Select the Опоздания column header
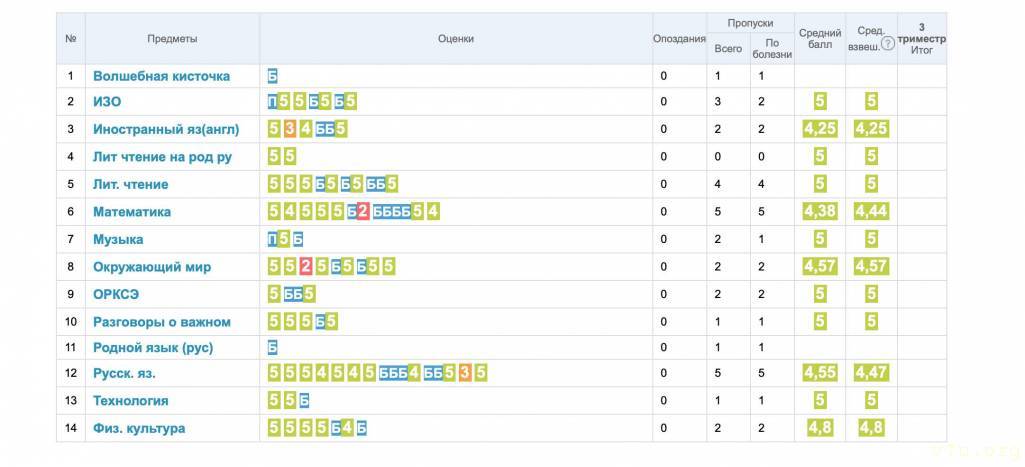The height and width of the screenshot is (467, 1025). pyautogui.click(x=679, y=39)
